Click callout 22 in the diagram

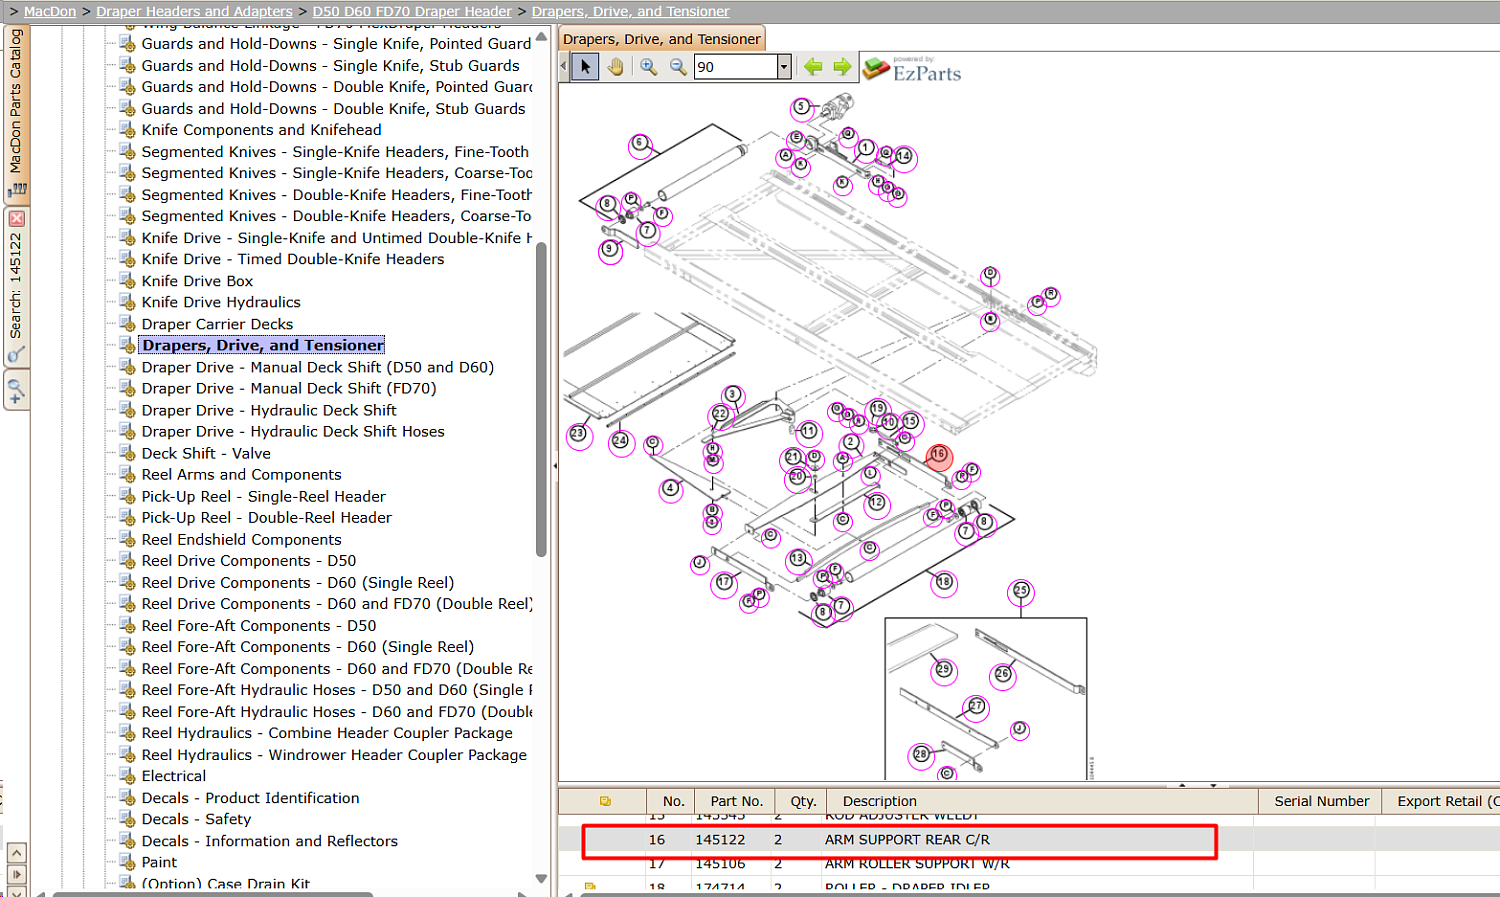point(720,414)
